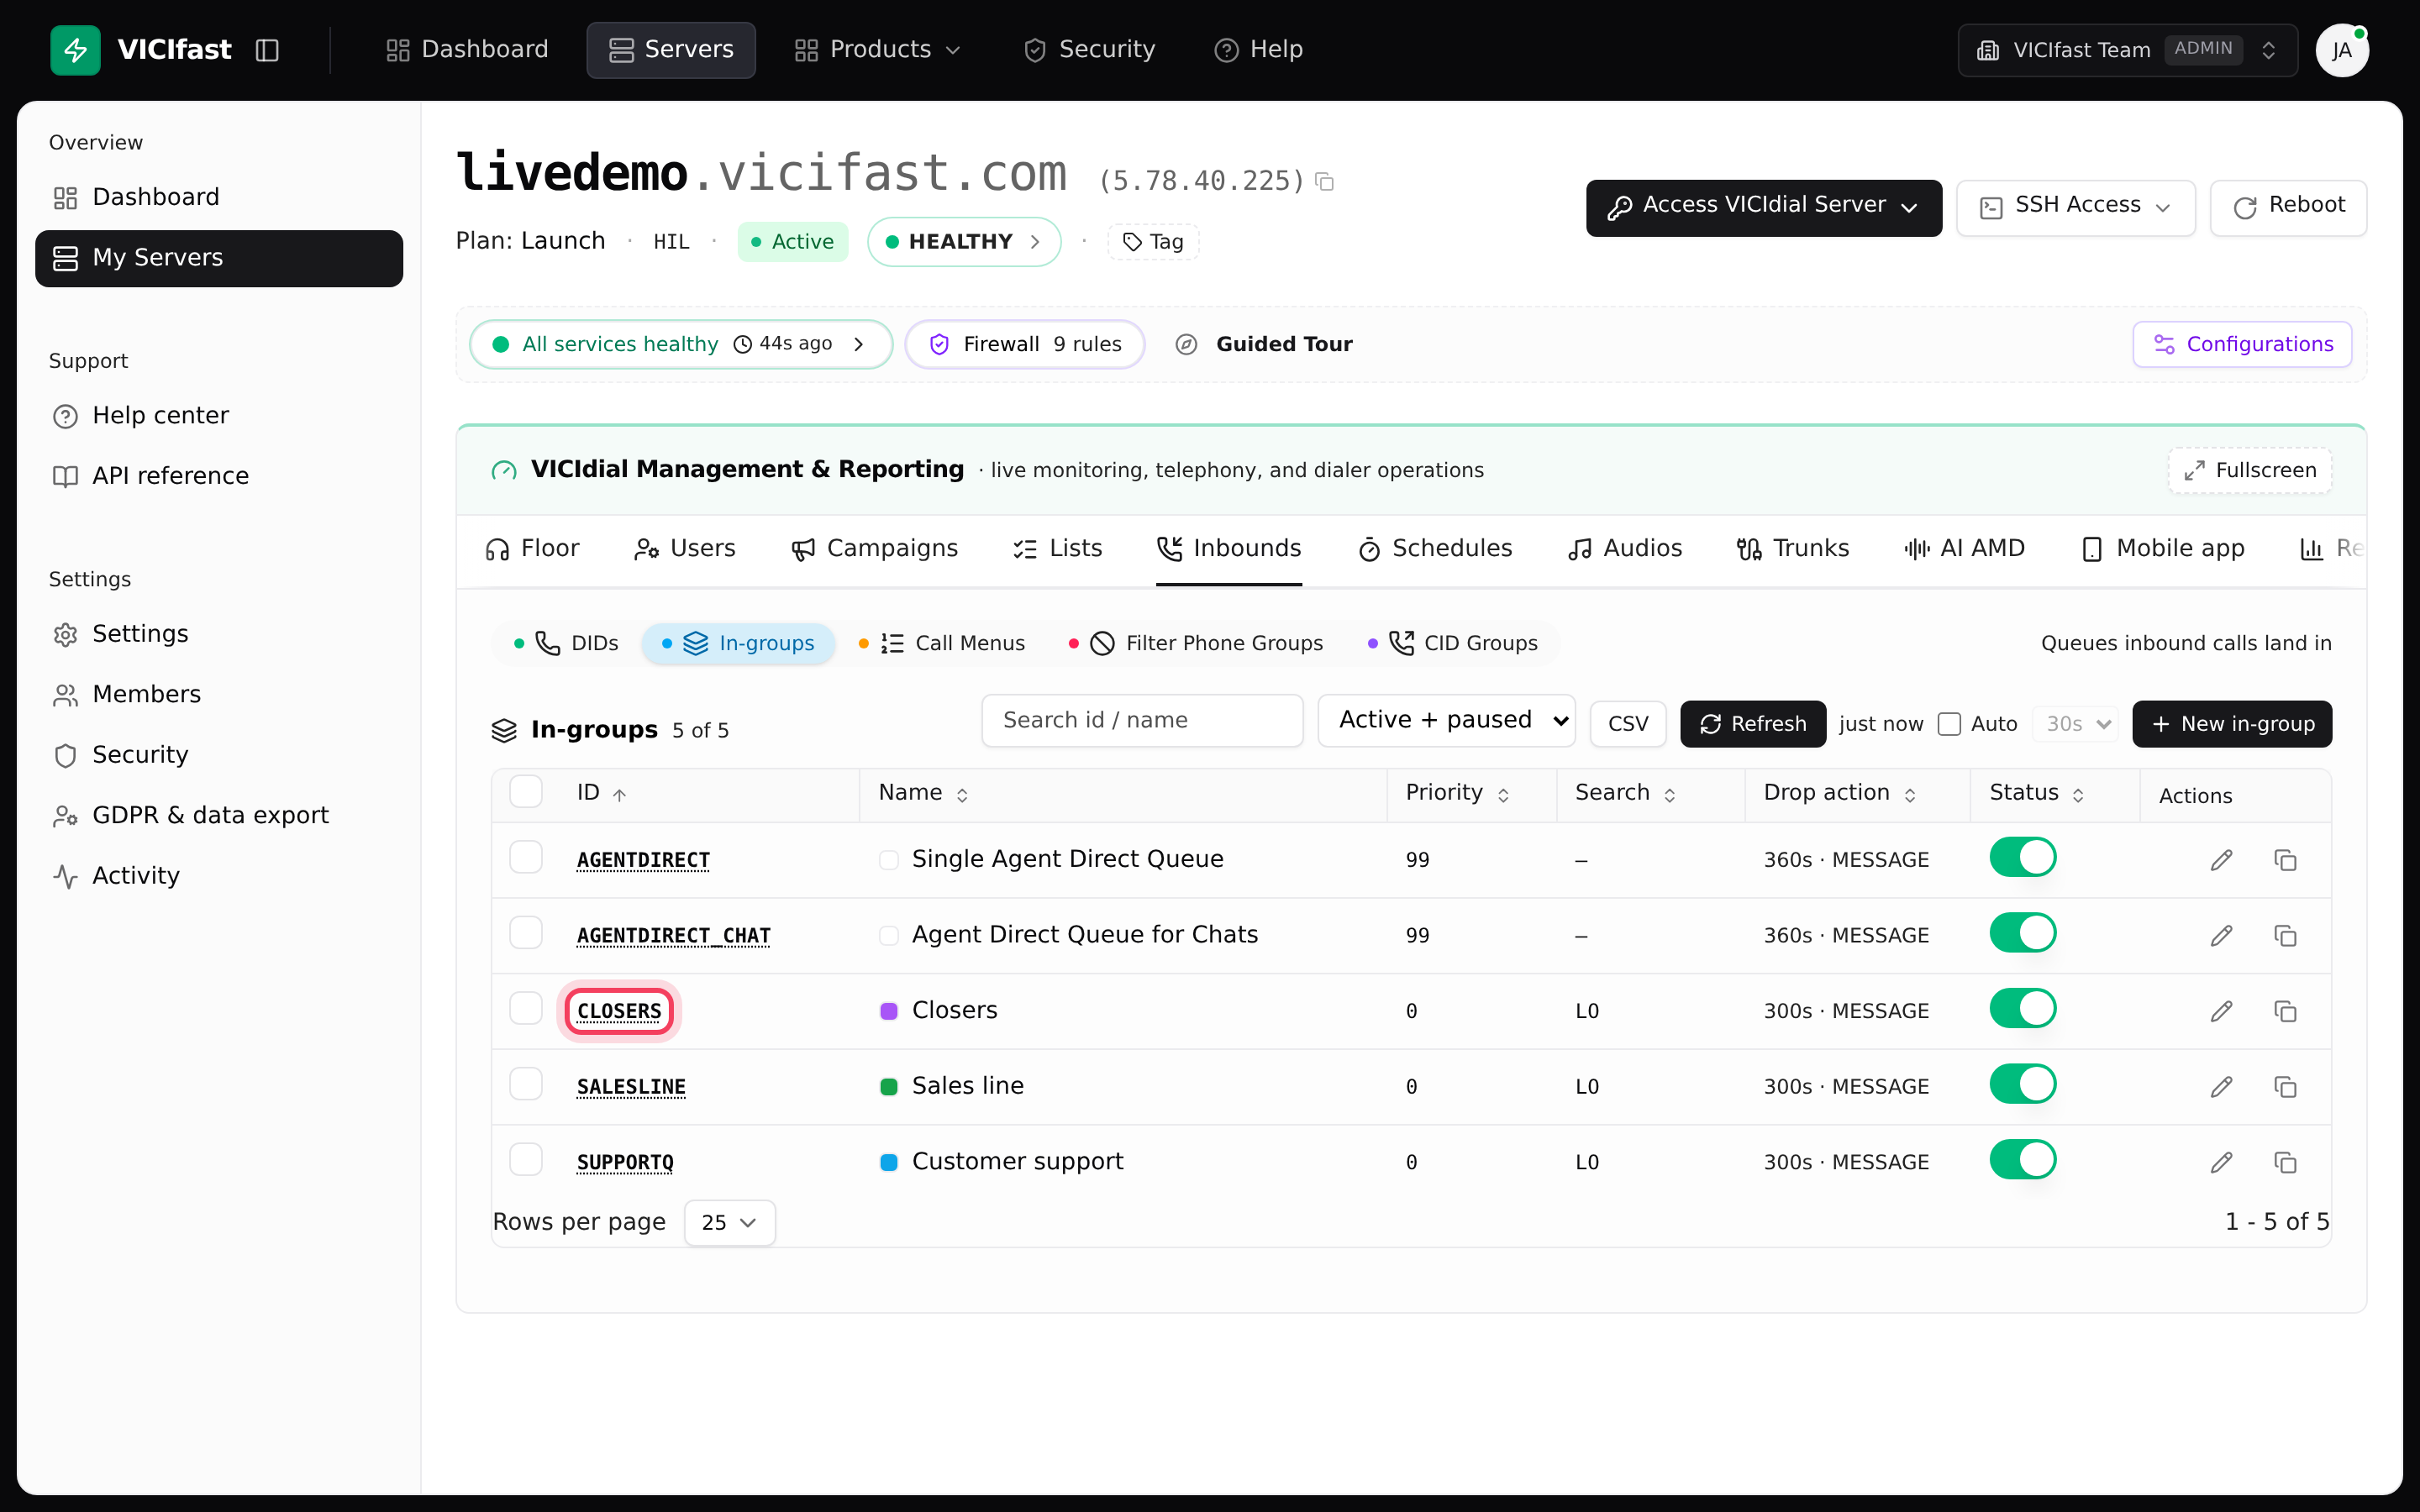Screen dimensions: 2420x1512
Task: Expand the Access VICIdial Server dropdown
Action: pos(1763,208)
